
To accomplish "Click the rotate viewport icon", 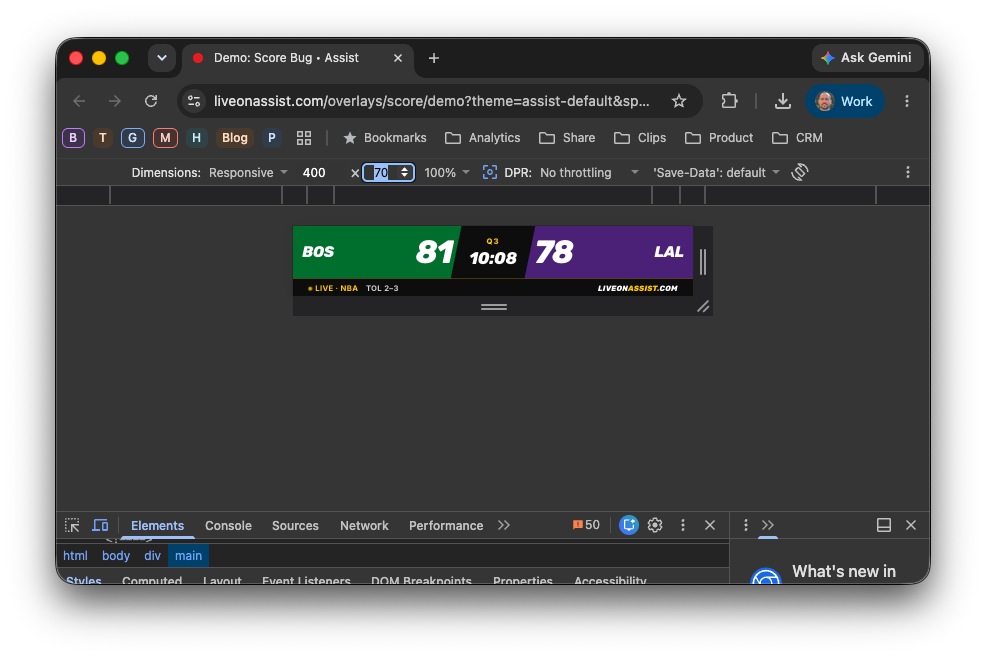I will pos(800,172).
